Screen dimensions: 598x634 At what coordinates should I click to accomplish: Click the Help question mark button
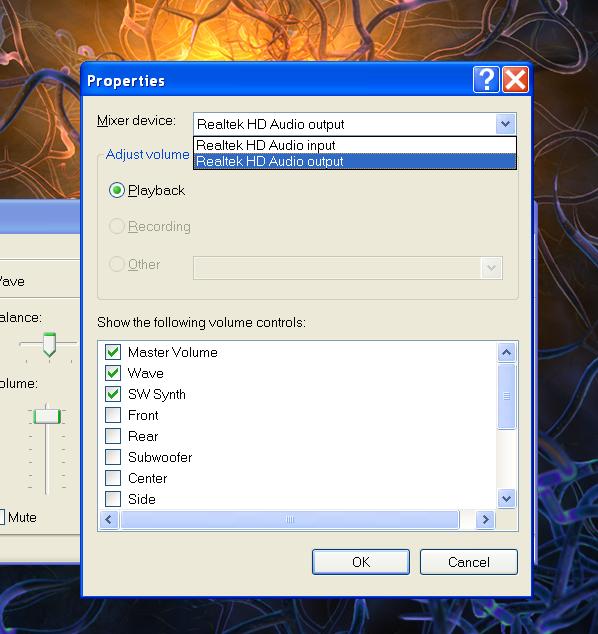click(486, 80)
